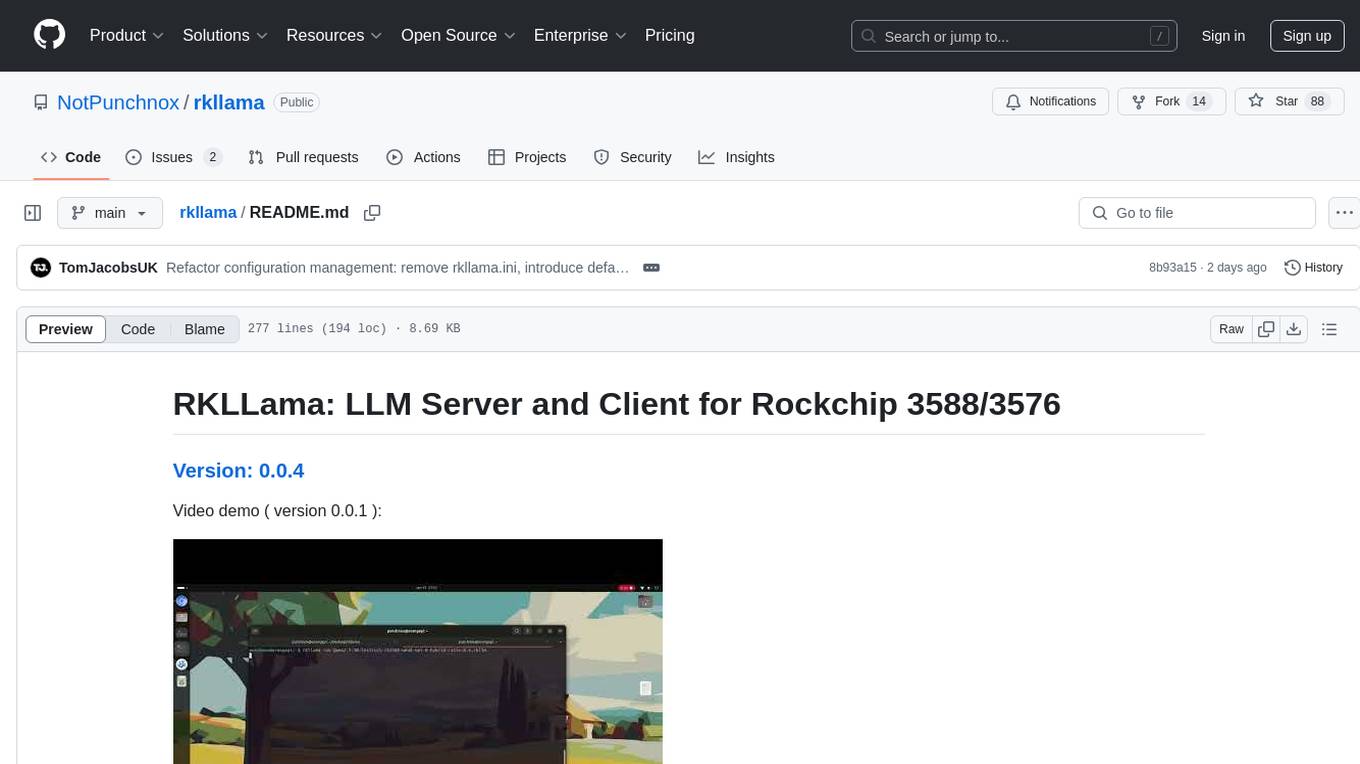Open the Pricing page
The width and height of the screenshot is (1360, 764).
click(x=670, y=35)
